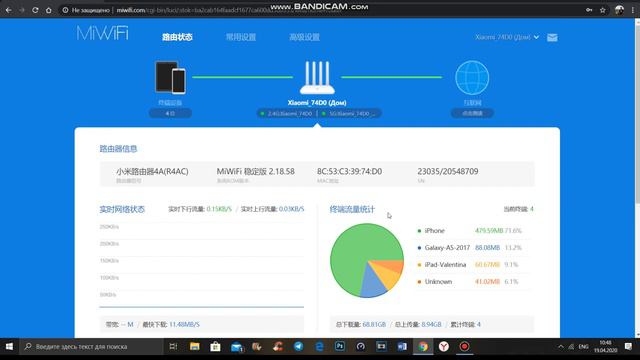The height and width of the screenshot is (360, 640).
Task: Click the internet globe icon
Action: tap(472, 78)
